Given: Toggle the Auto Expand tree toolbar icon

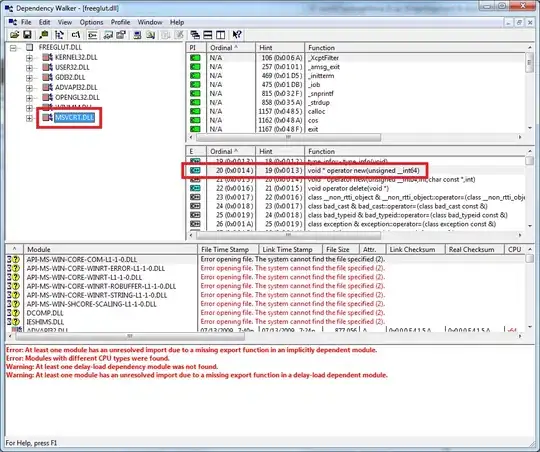Looking at the screenshot, I should click(x=59, y=34).
